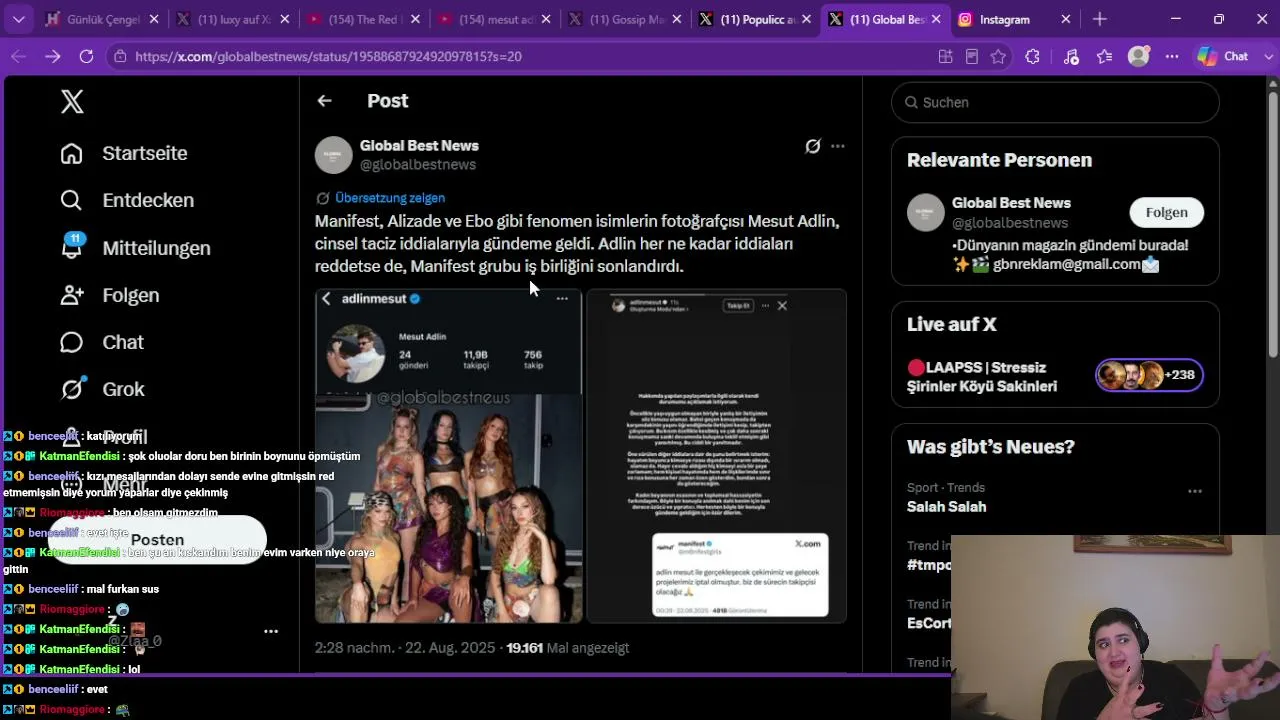Image resolution: width=1280 pixels, height=720 pixels.
Task: Click the Entdecken menu label
Action: pyautogui.click(x=148, y=200)
